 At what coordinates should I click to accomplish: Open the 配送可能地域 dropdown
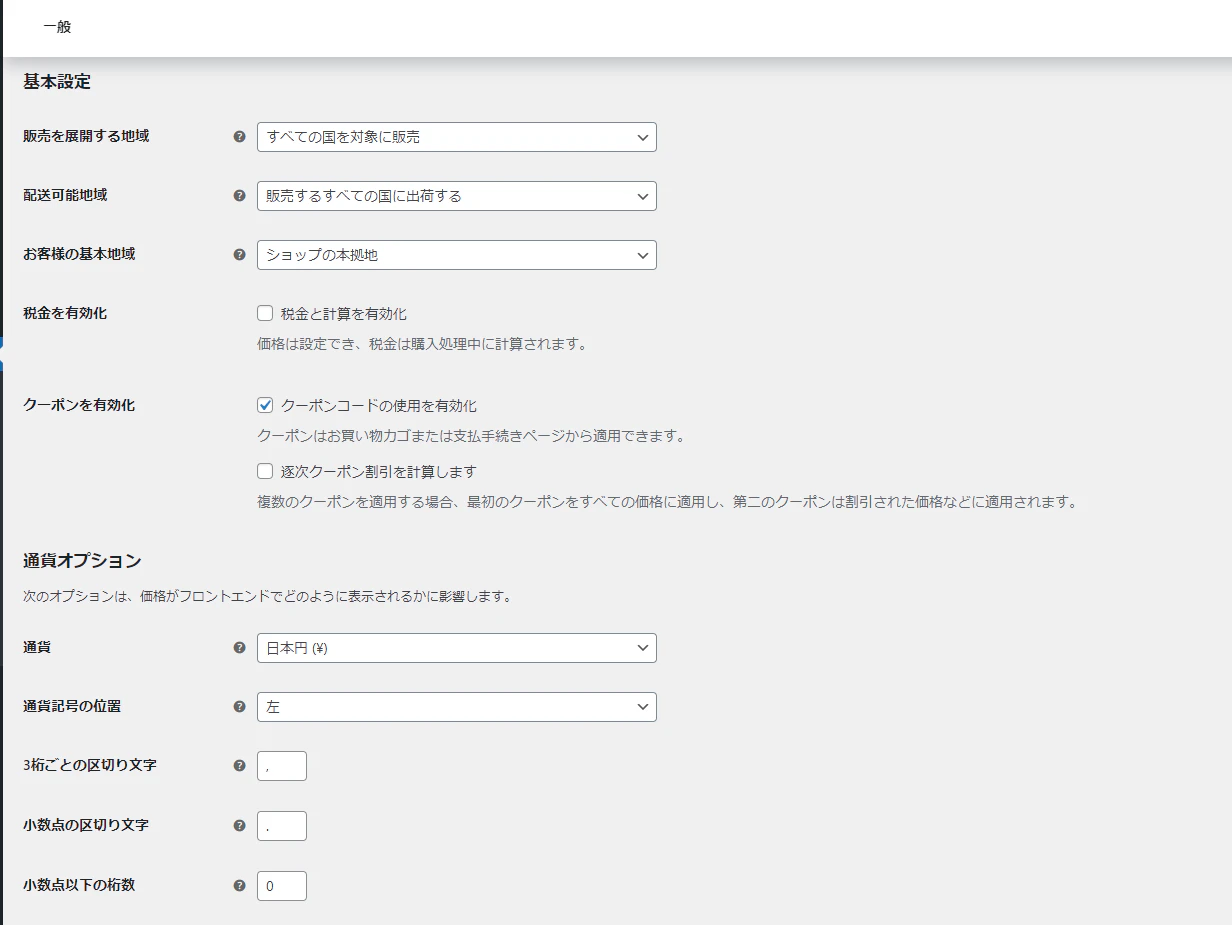pos(457,196)
